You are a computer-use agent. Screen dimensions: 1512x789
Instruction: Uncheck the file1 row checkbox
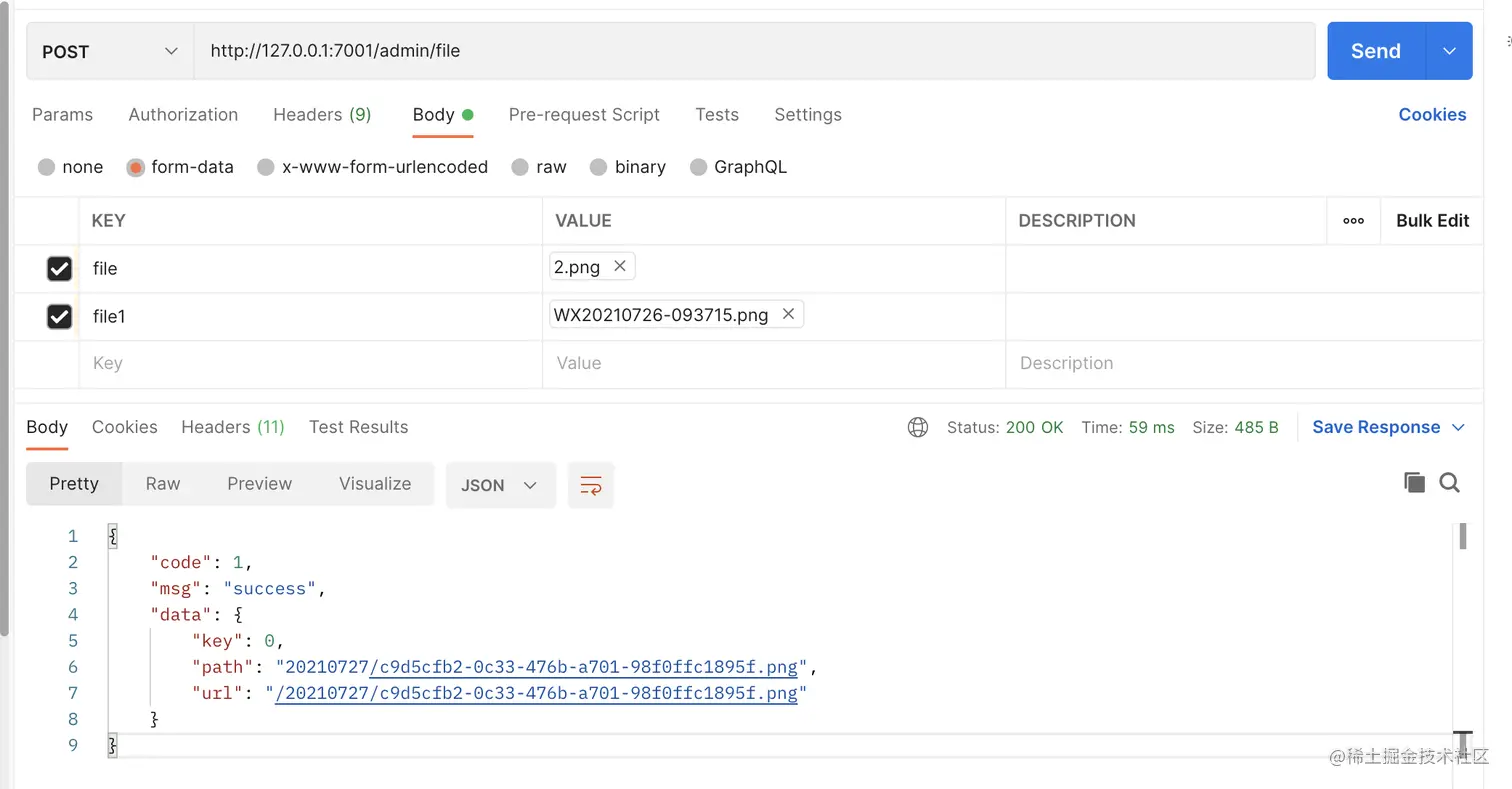(59, 316)
